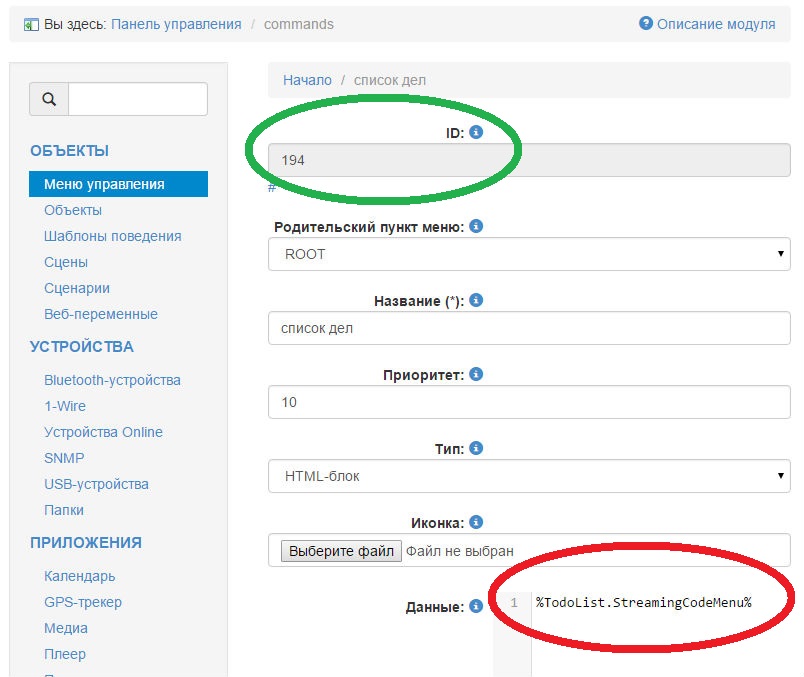Click the ID field showing 194
Viewport: 804px width, 677px height.
click(x=529, y=160)
